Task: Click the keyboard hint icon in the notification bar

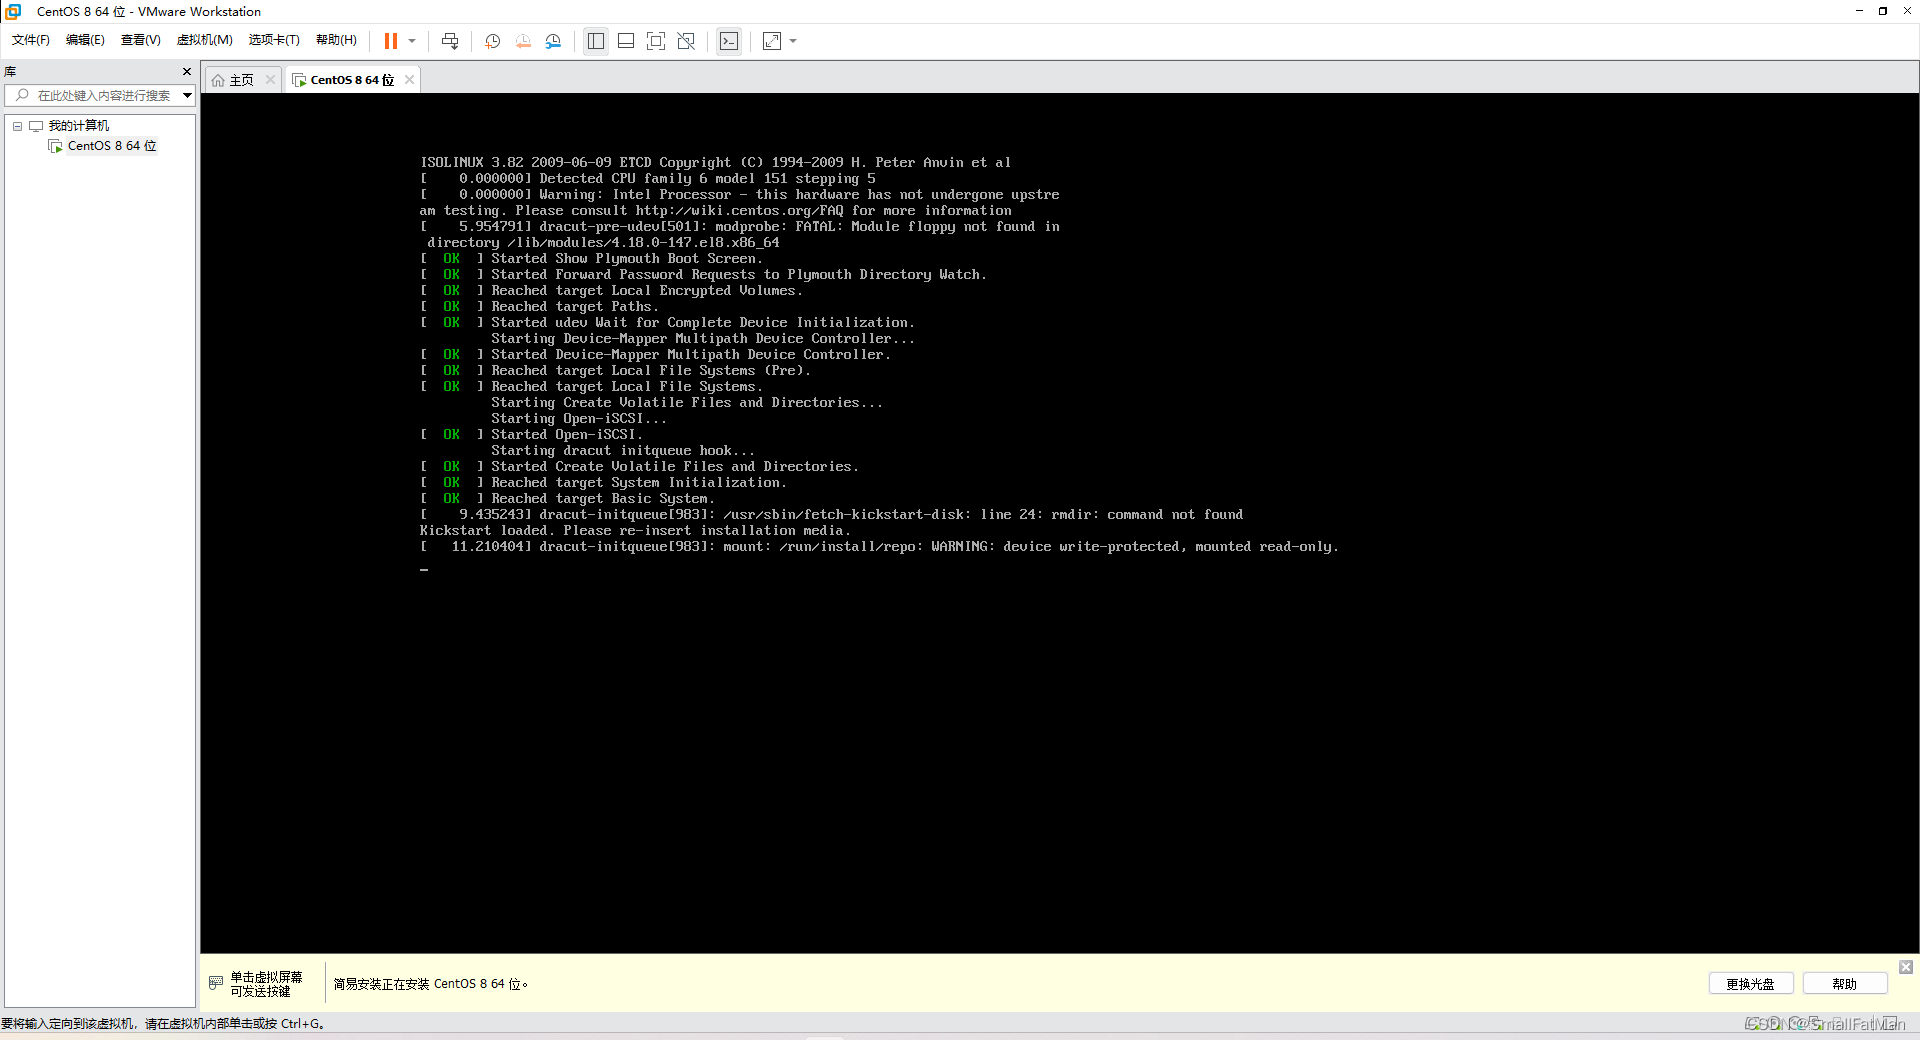Action: 215,984
